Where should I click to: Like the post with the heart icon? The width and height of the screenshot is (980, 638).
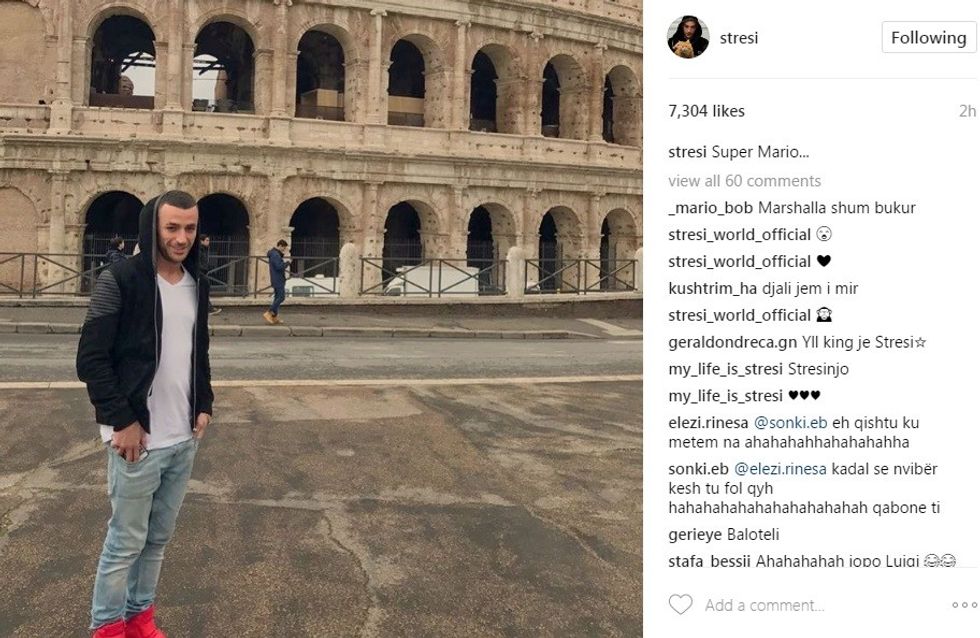coord(681,604)
